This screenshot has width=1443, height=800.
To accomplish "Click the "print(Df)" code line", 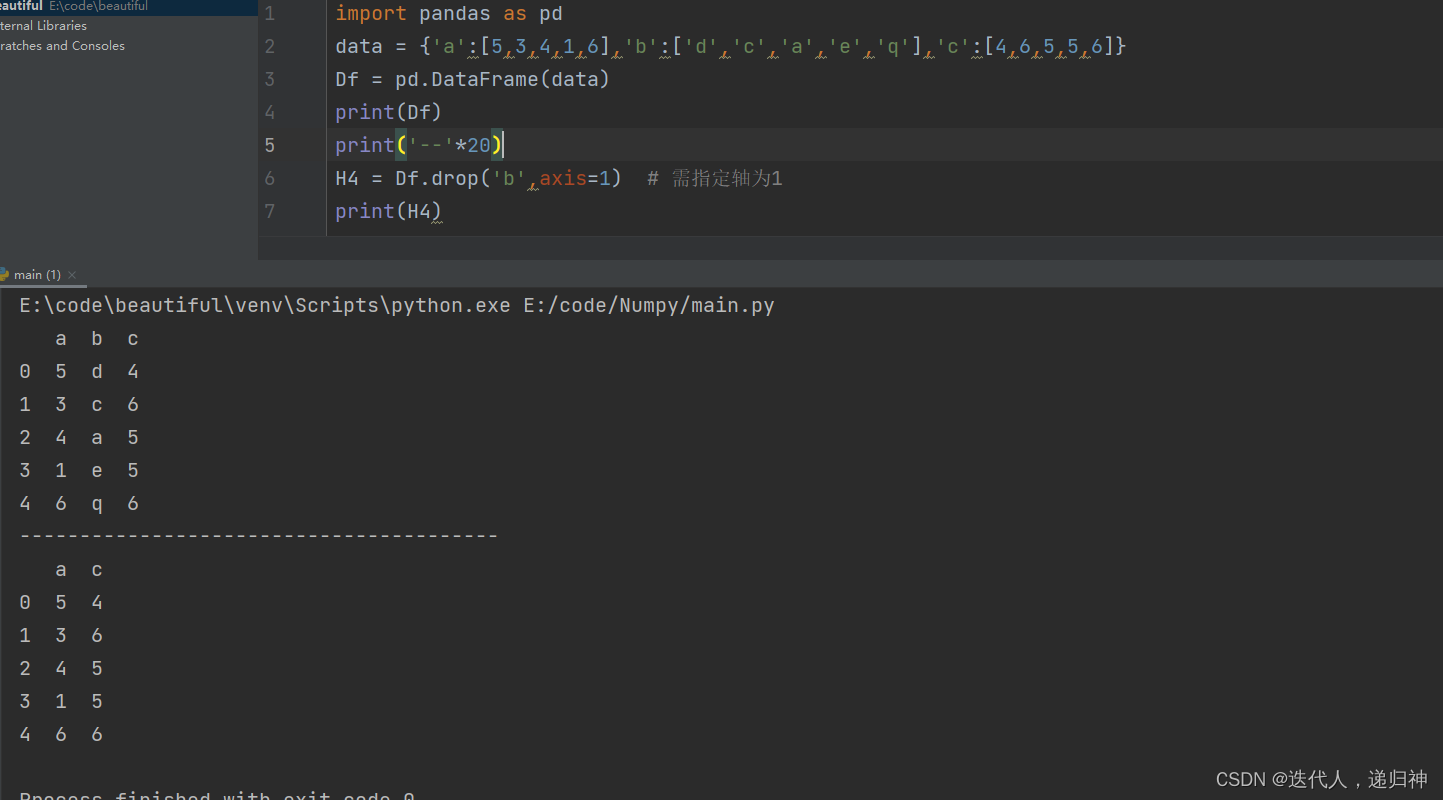I will (x=388, y=113).
